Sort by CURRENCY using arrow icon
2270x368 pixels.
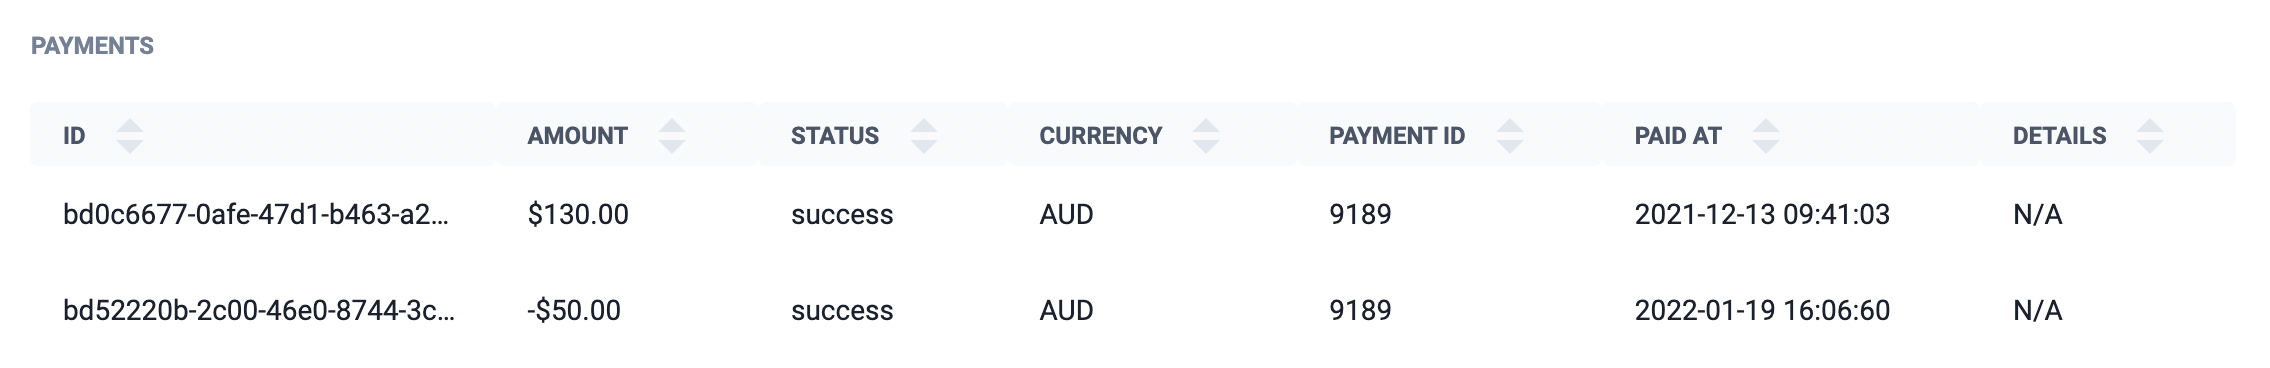1207,136
